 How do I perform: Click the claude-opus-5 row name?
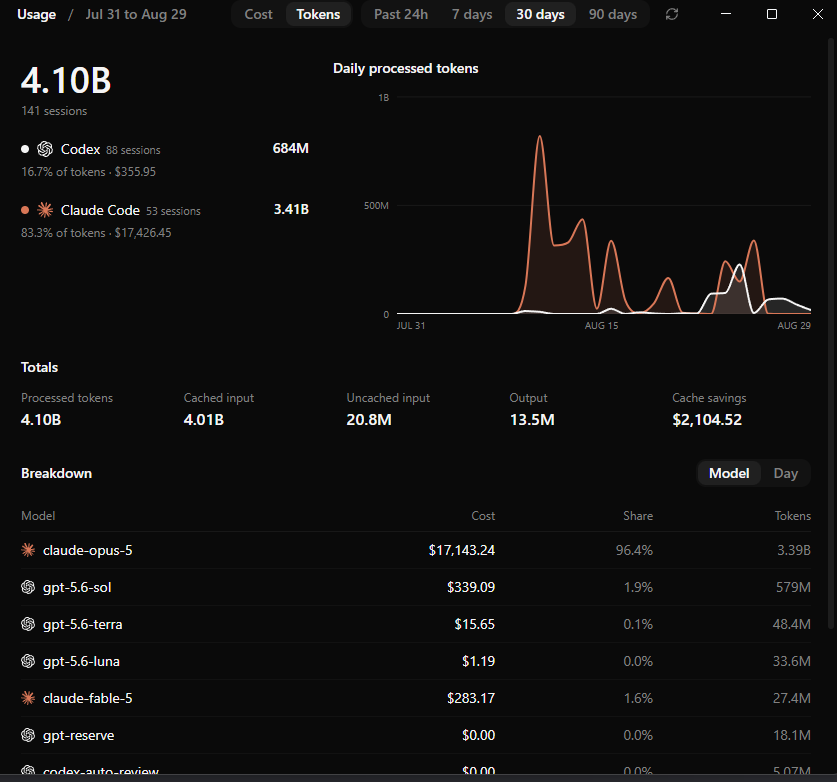[88, 550]
